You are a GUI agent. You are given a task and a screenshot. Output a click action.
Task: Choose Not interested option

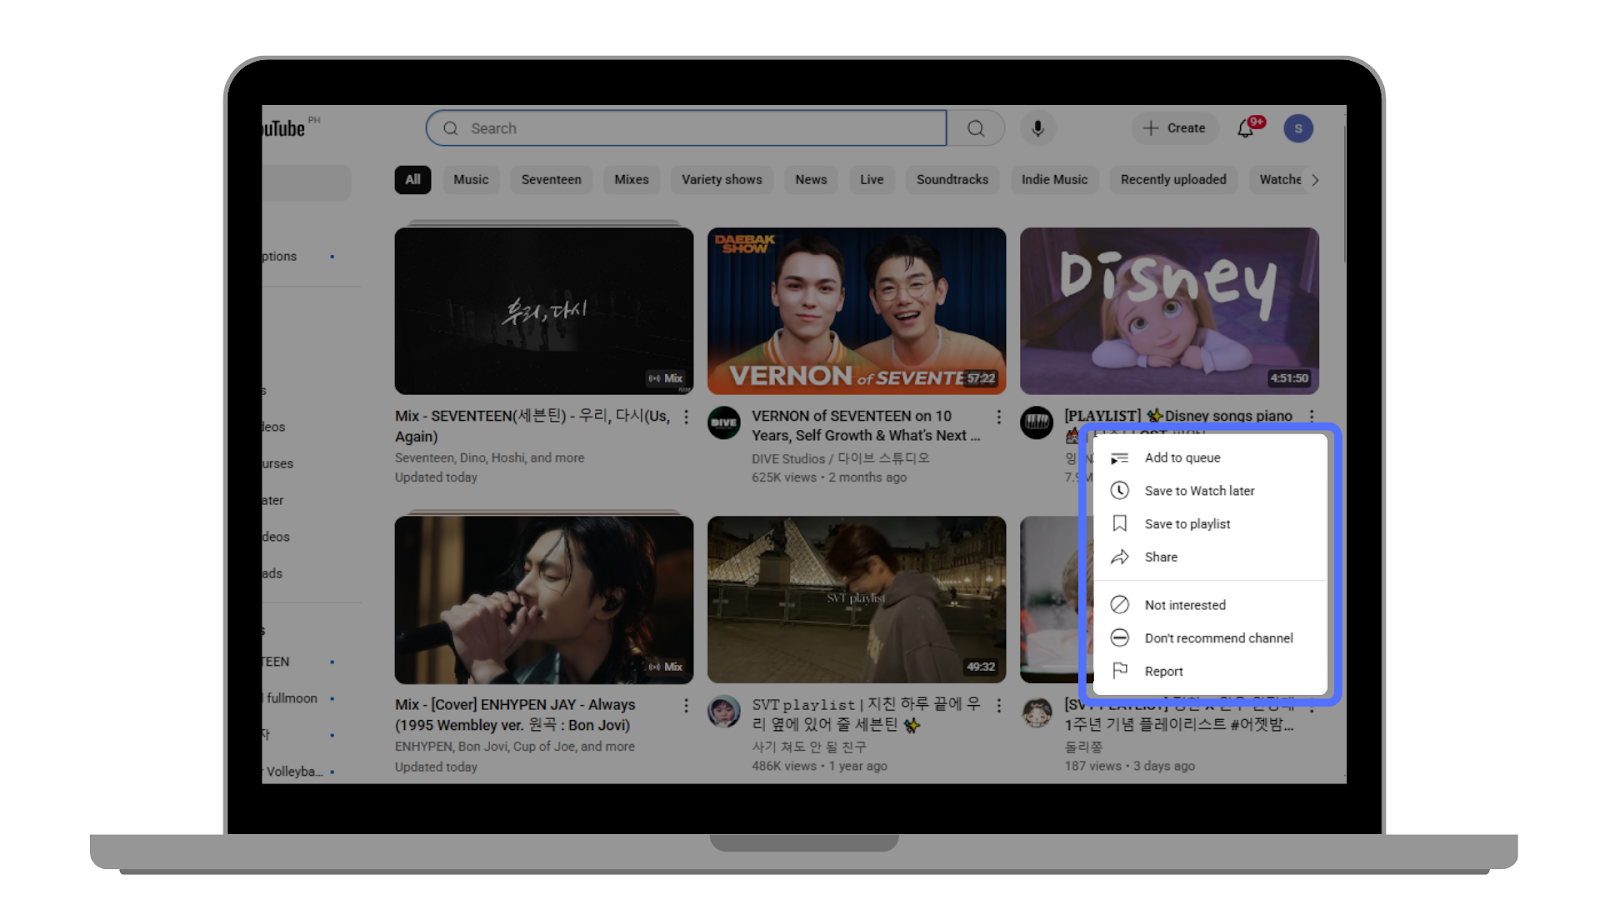[1210, 605]
